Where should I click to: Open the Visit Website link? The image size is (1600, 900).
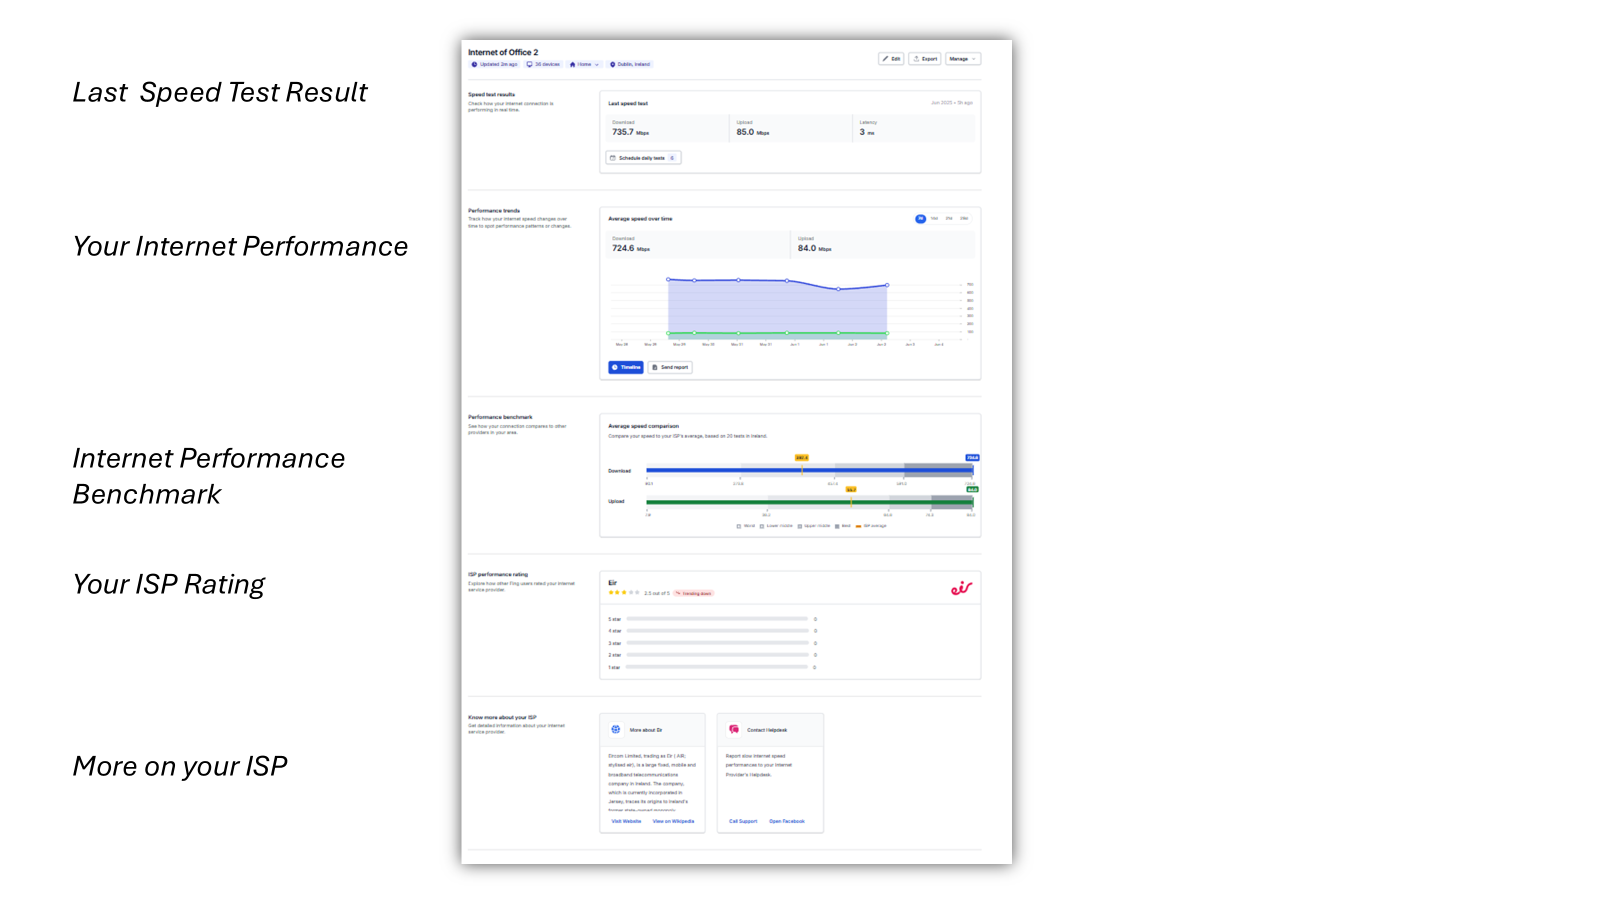point(626,821)
